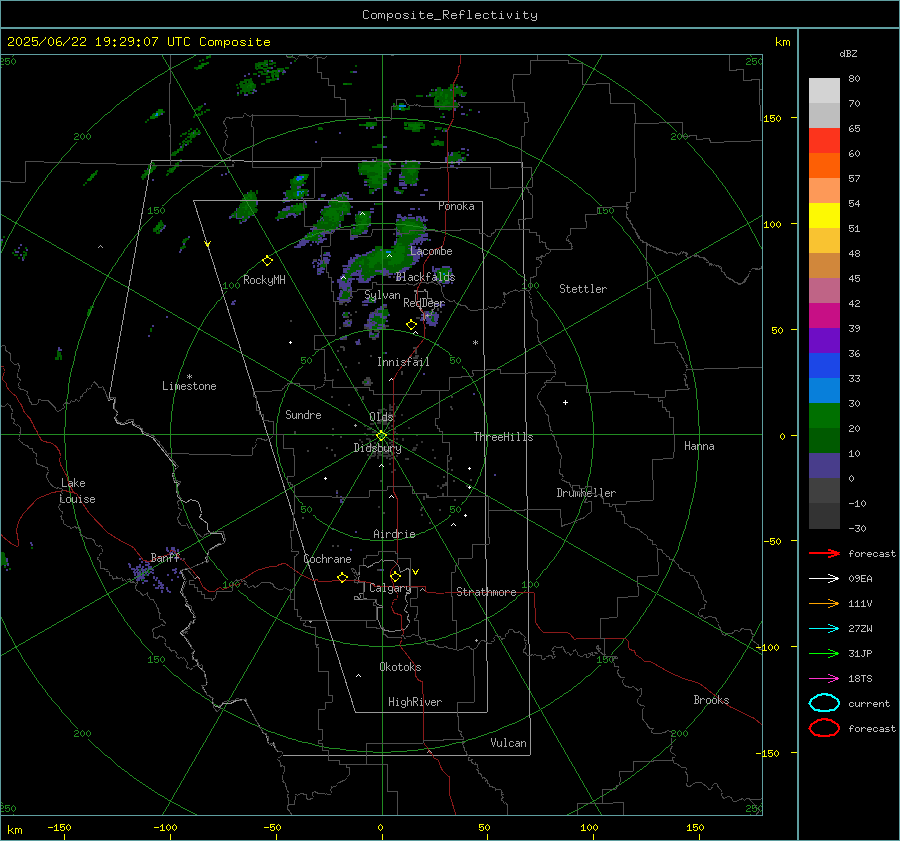The height and width of the screenshot is (841, 900).
Task: Click the green 31JP arrow legend icon
Action: click(824, 653)
